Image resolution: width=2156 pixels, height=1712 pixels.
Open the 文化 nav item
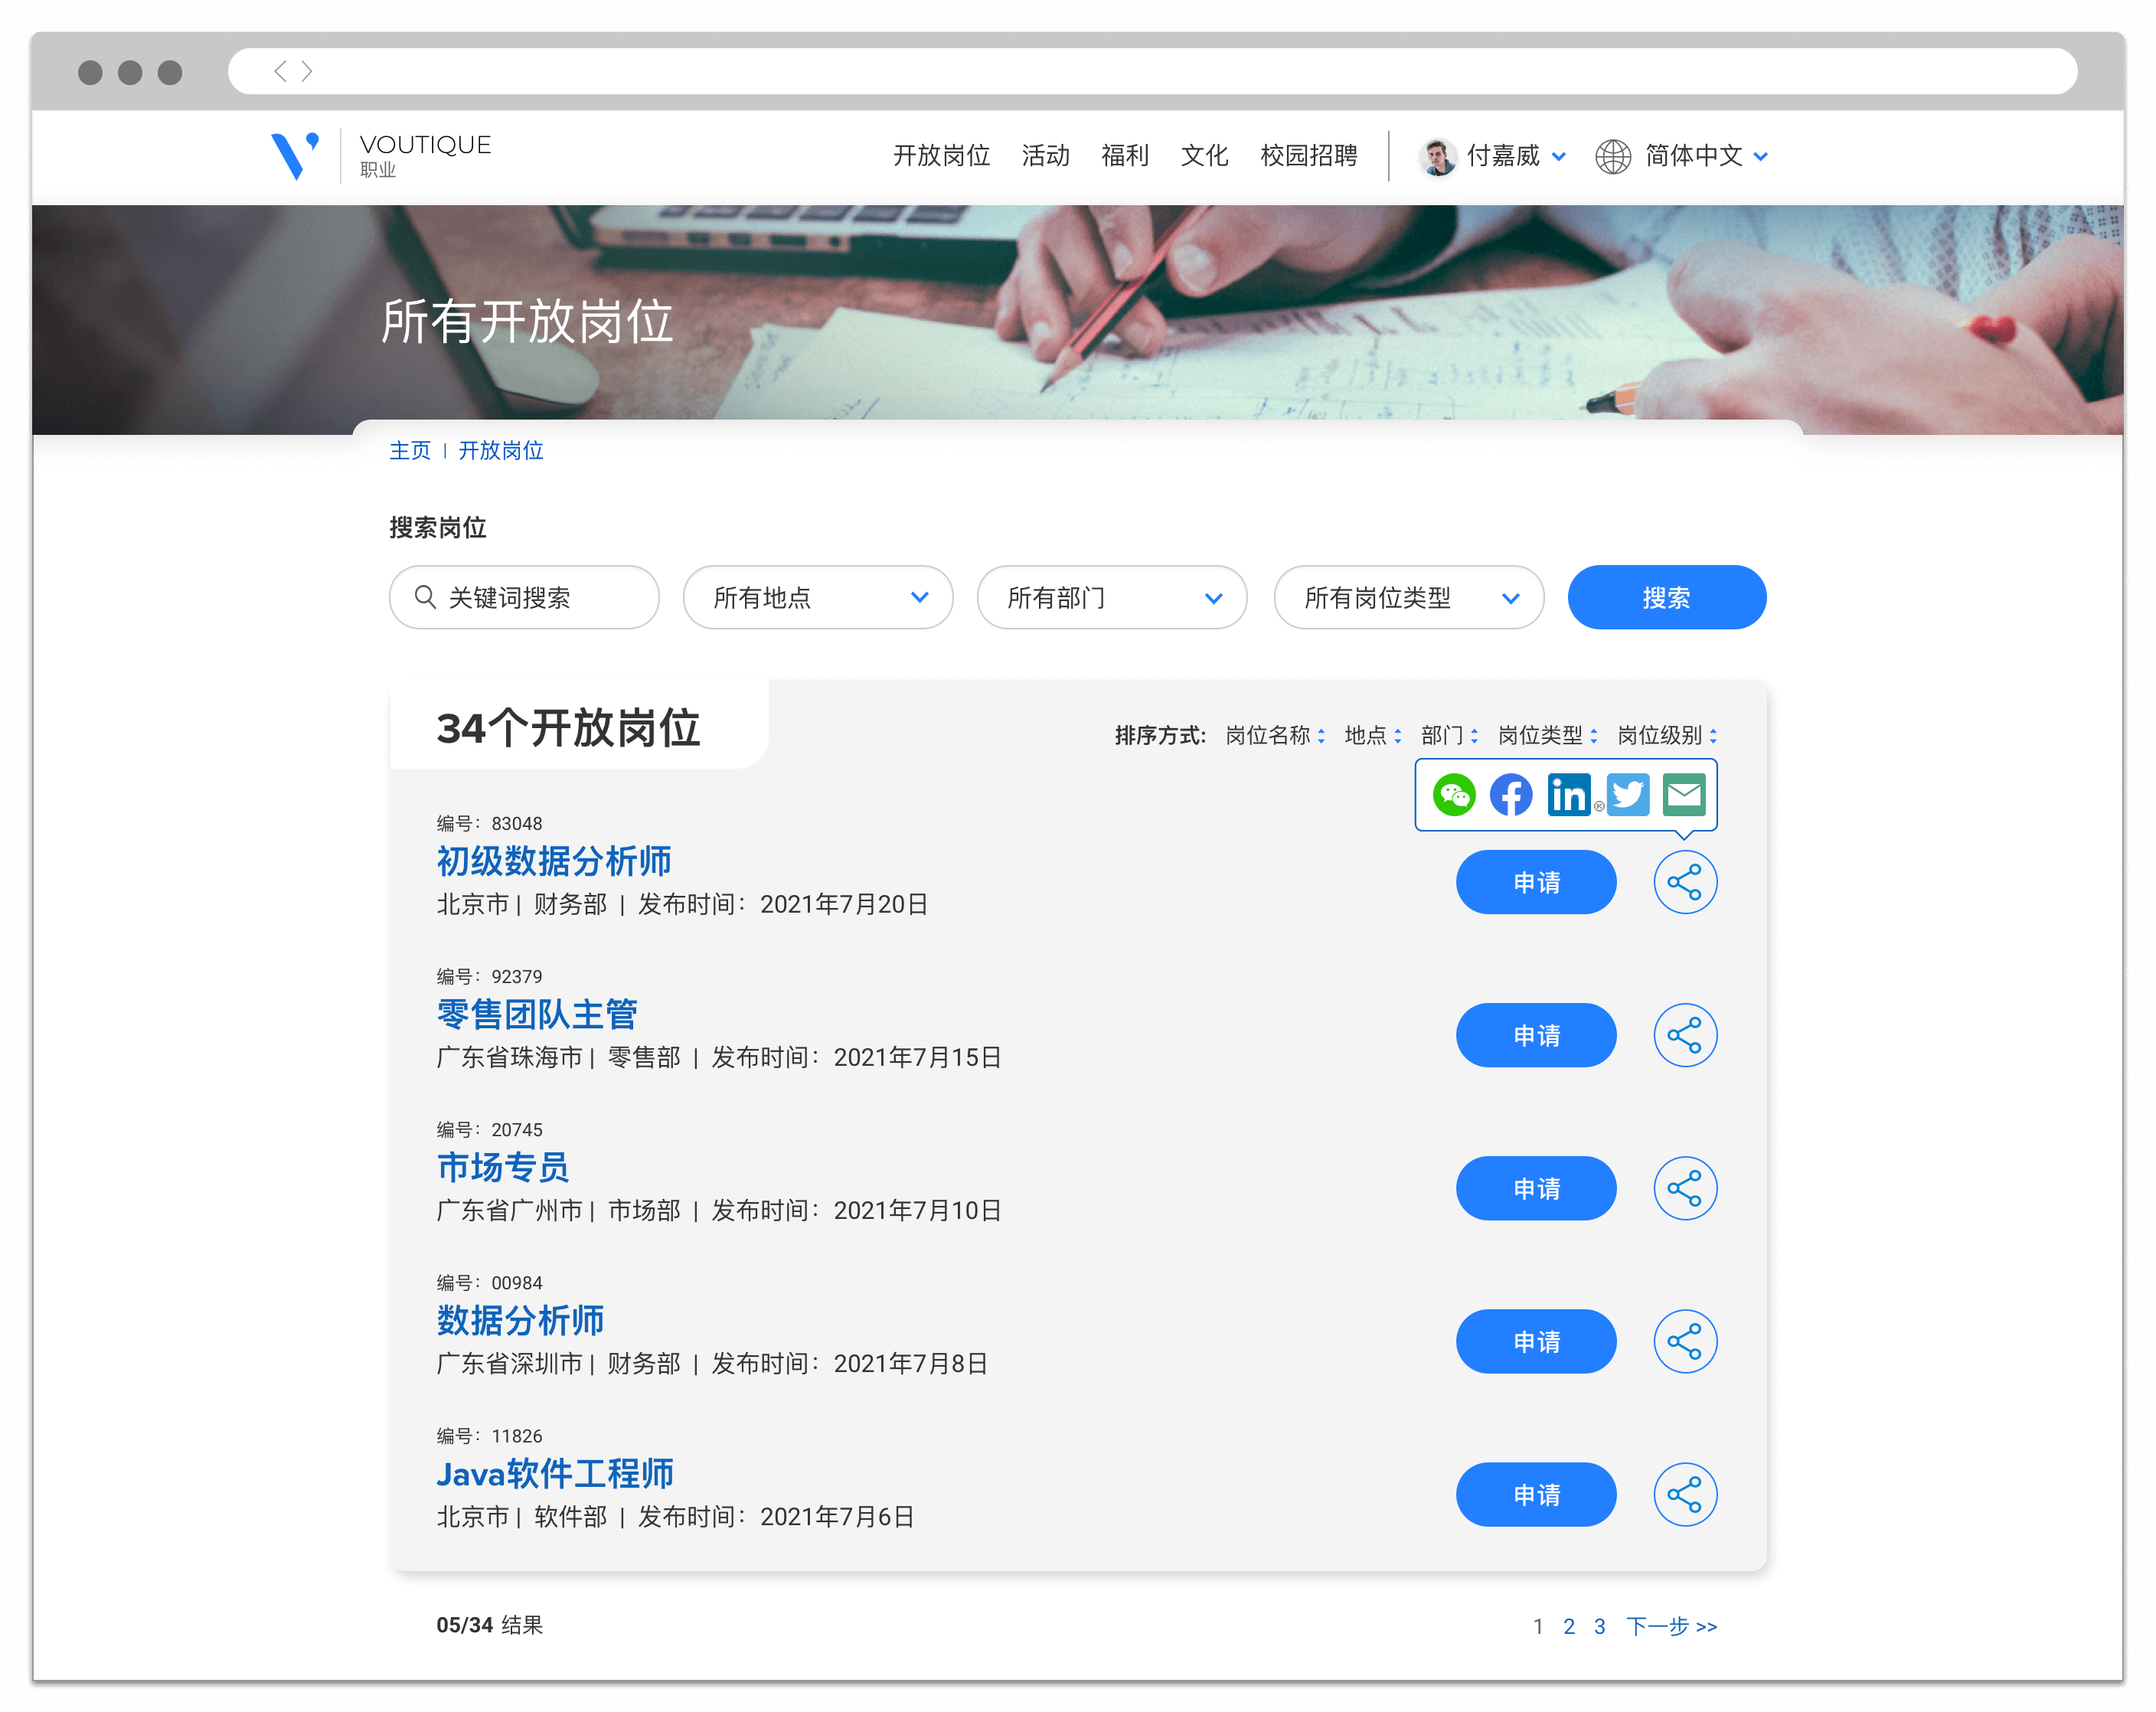(x=1204, y=156)
